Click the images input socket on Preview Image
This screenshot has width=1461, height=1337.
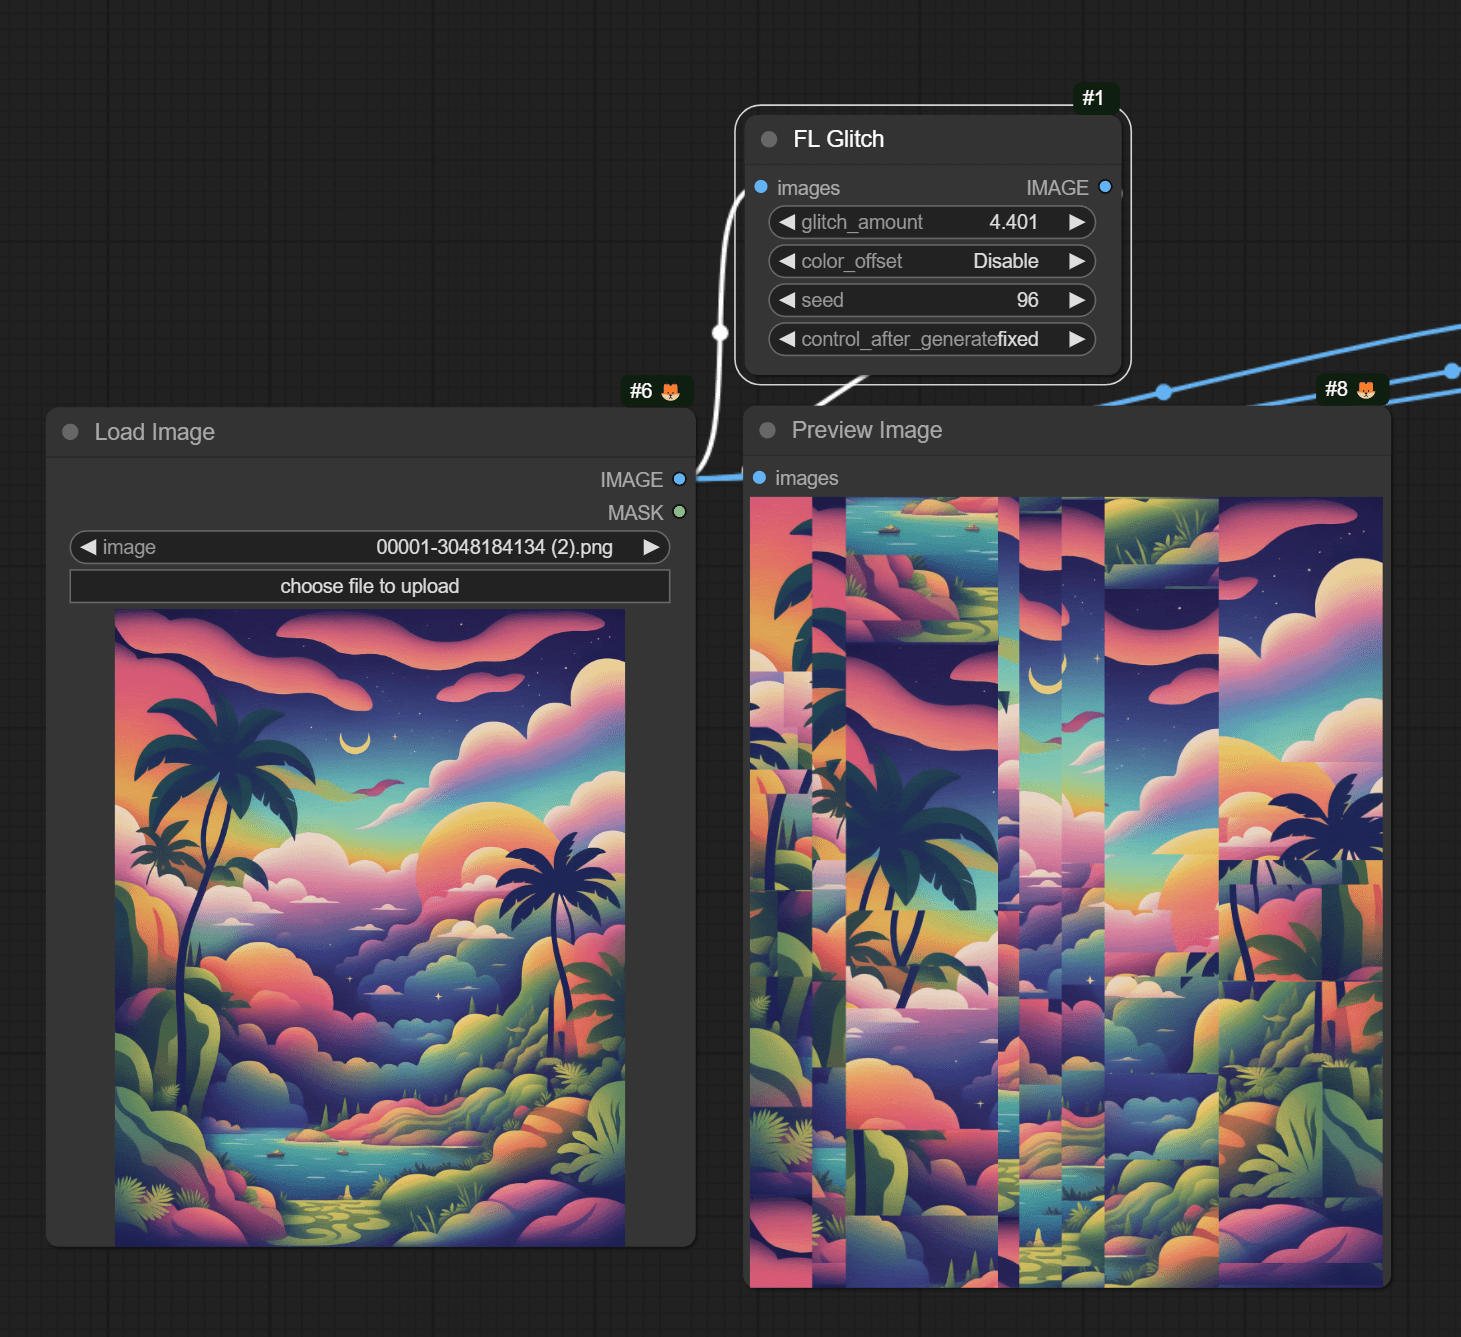[759, 478]
